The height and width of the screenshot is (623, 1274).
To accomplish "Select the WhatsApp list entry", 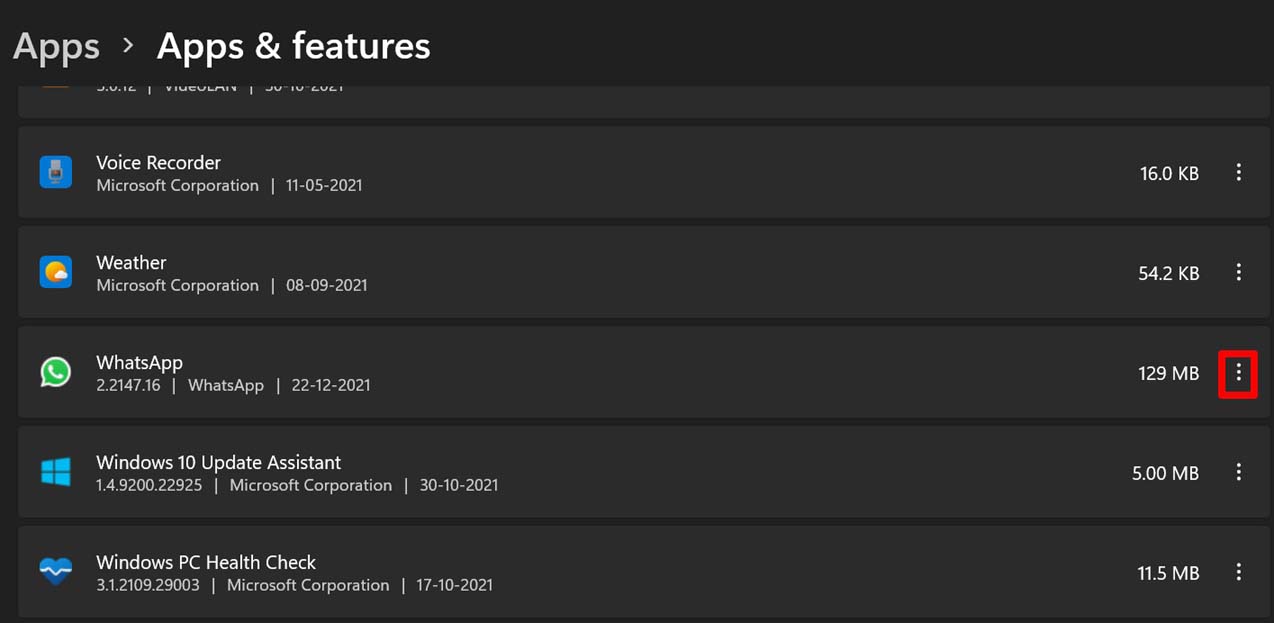I will [x=600, y=372].
